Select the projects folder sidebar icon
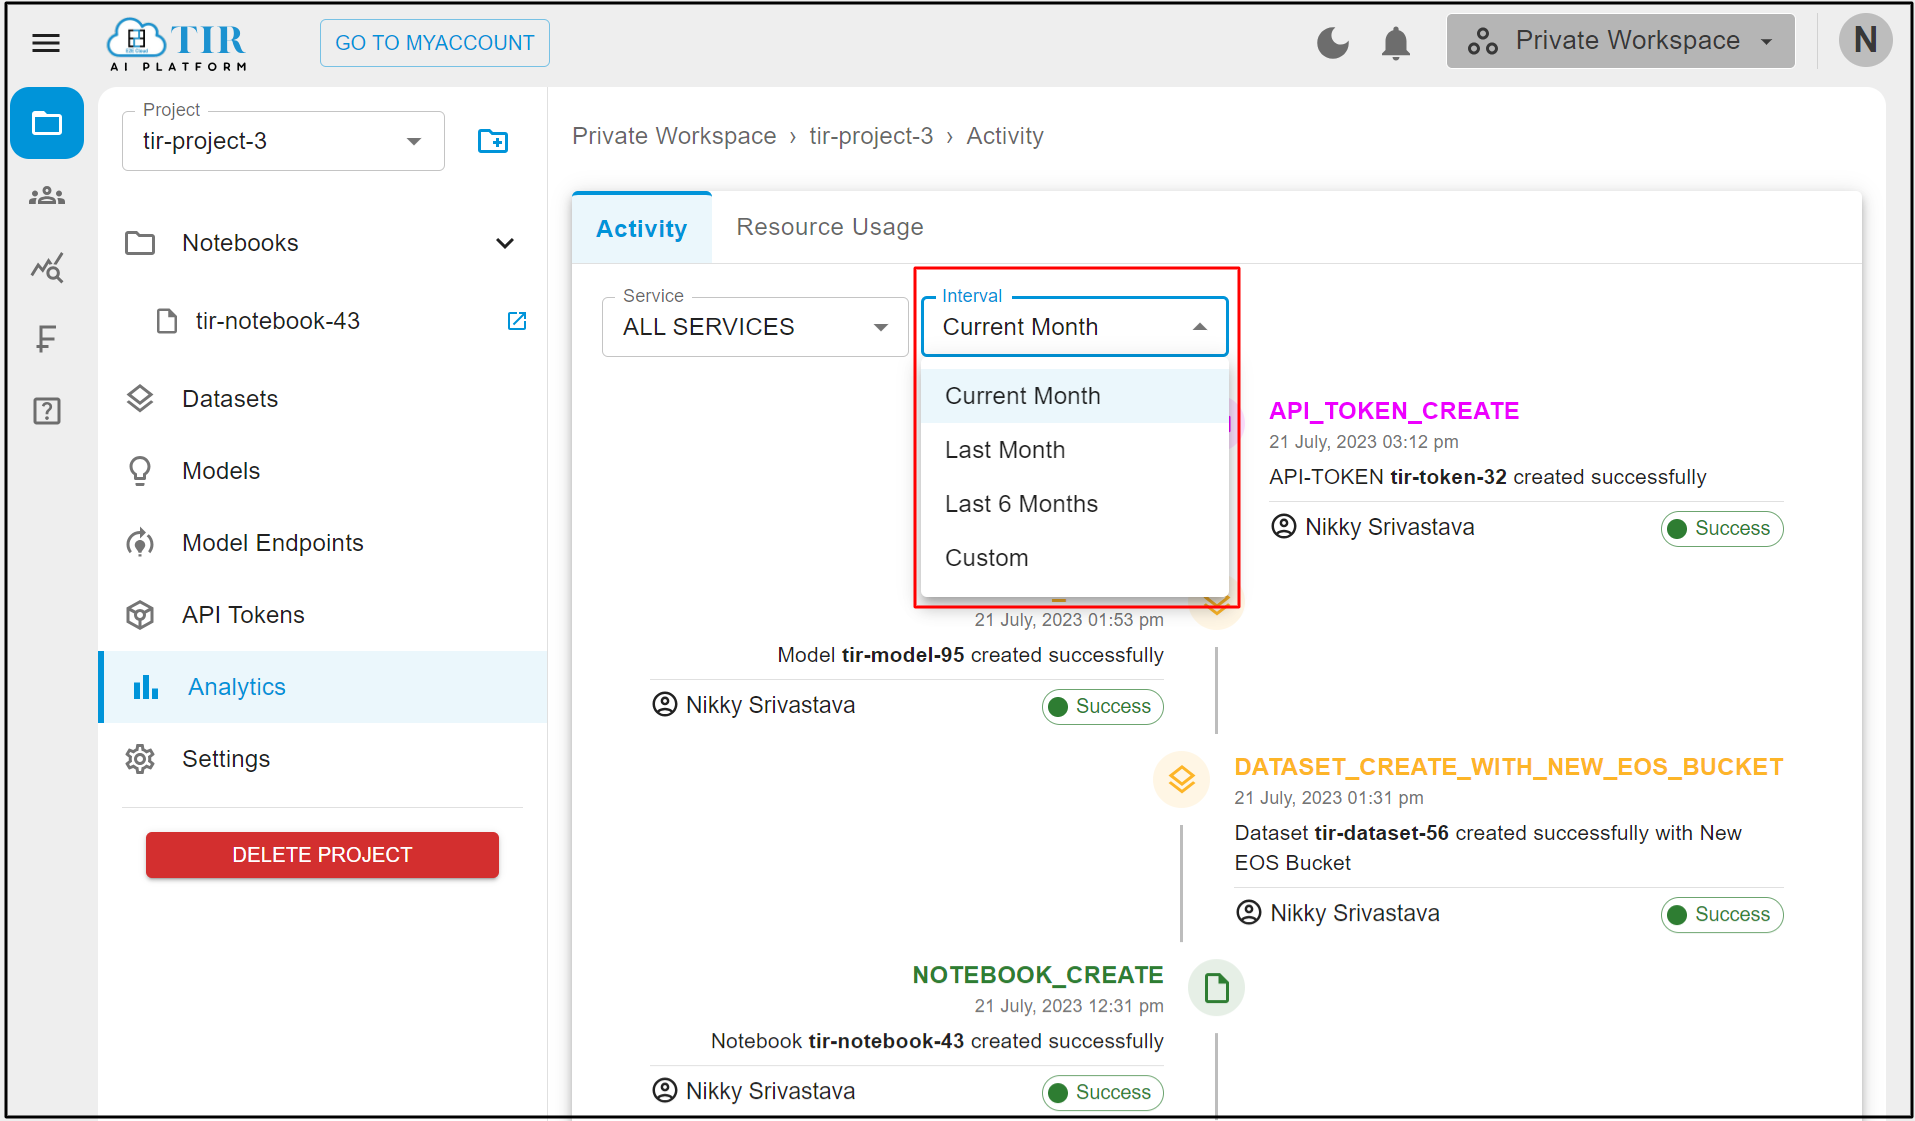Viewport: 1915px width, 1121px height. (x=47, y=123)
